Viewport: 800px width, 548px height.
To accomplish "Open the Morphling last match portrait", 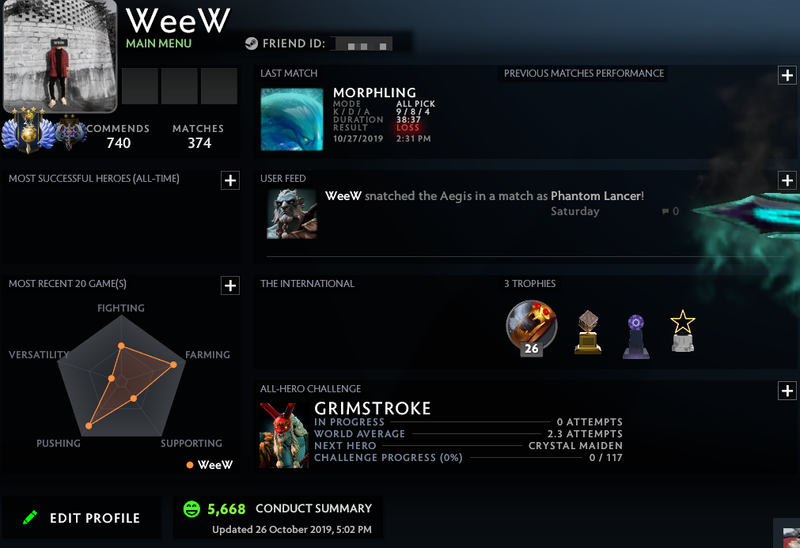I will (x=292, y=119).
